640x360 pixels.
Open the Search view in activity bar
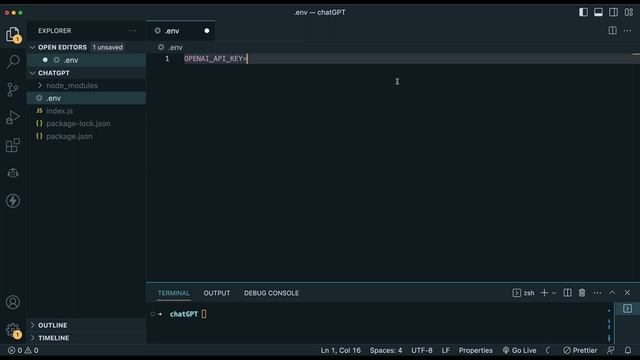click(13, 62)
